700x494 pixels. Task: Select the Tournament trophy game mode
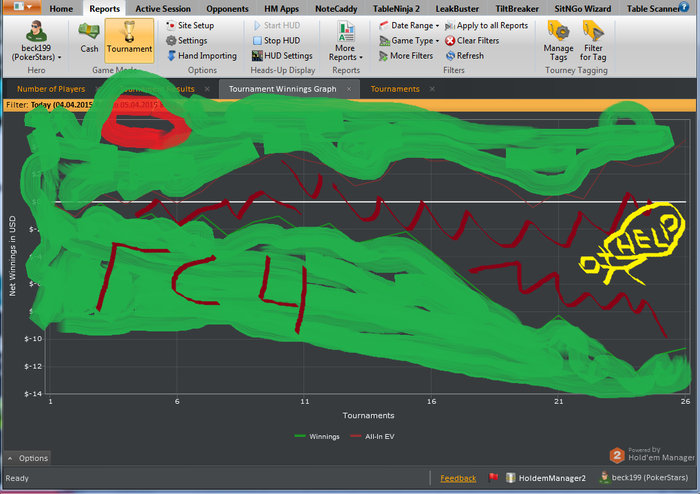click(x=129, y=40)
